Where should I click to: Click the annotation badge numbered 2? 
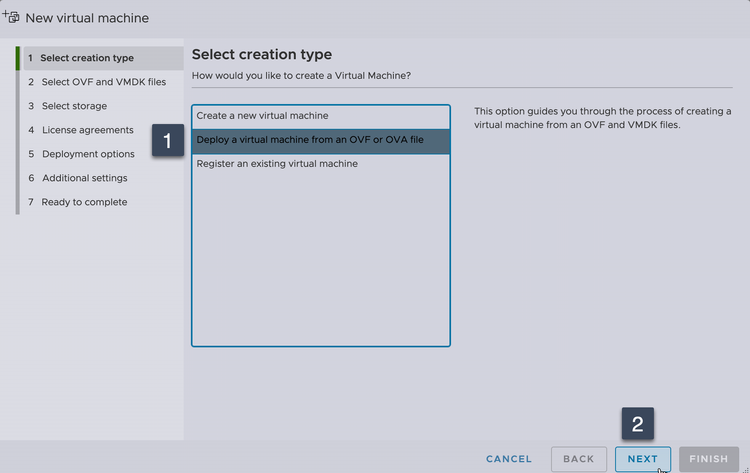click(638, 424)
